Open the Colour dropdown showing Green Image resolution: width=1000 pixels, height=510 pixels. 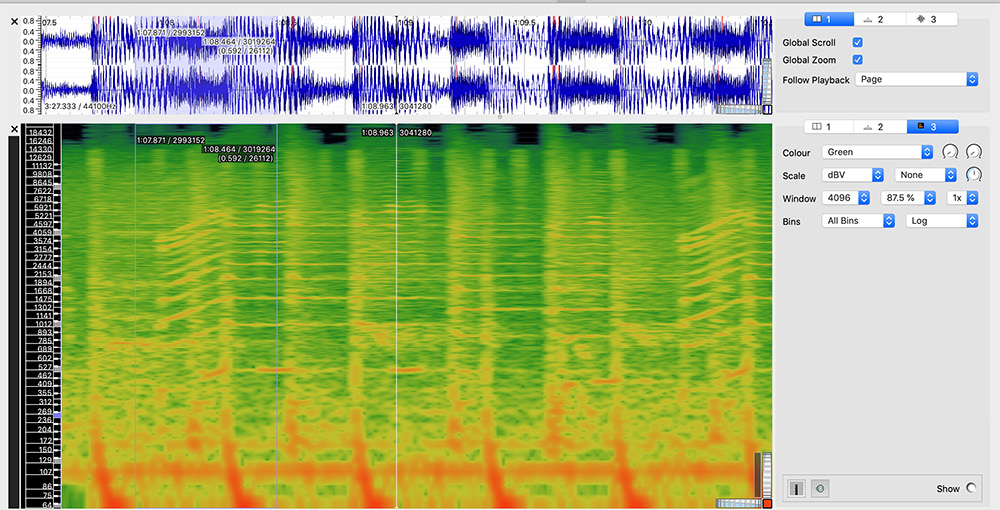(x=877, y=152)
